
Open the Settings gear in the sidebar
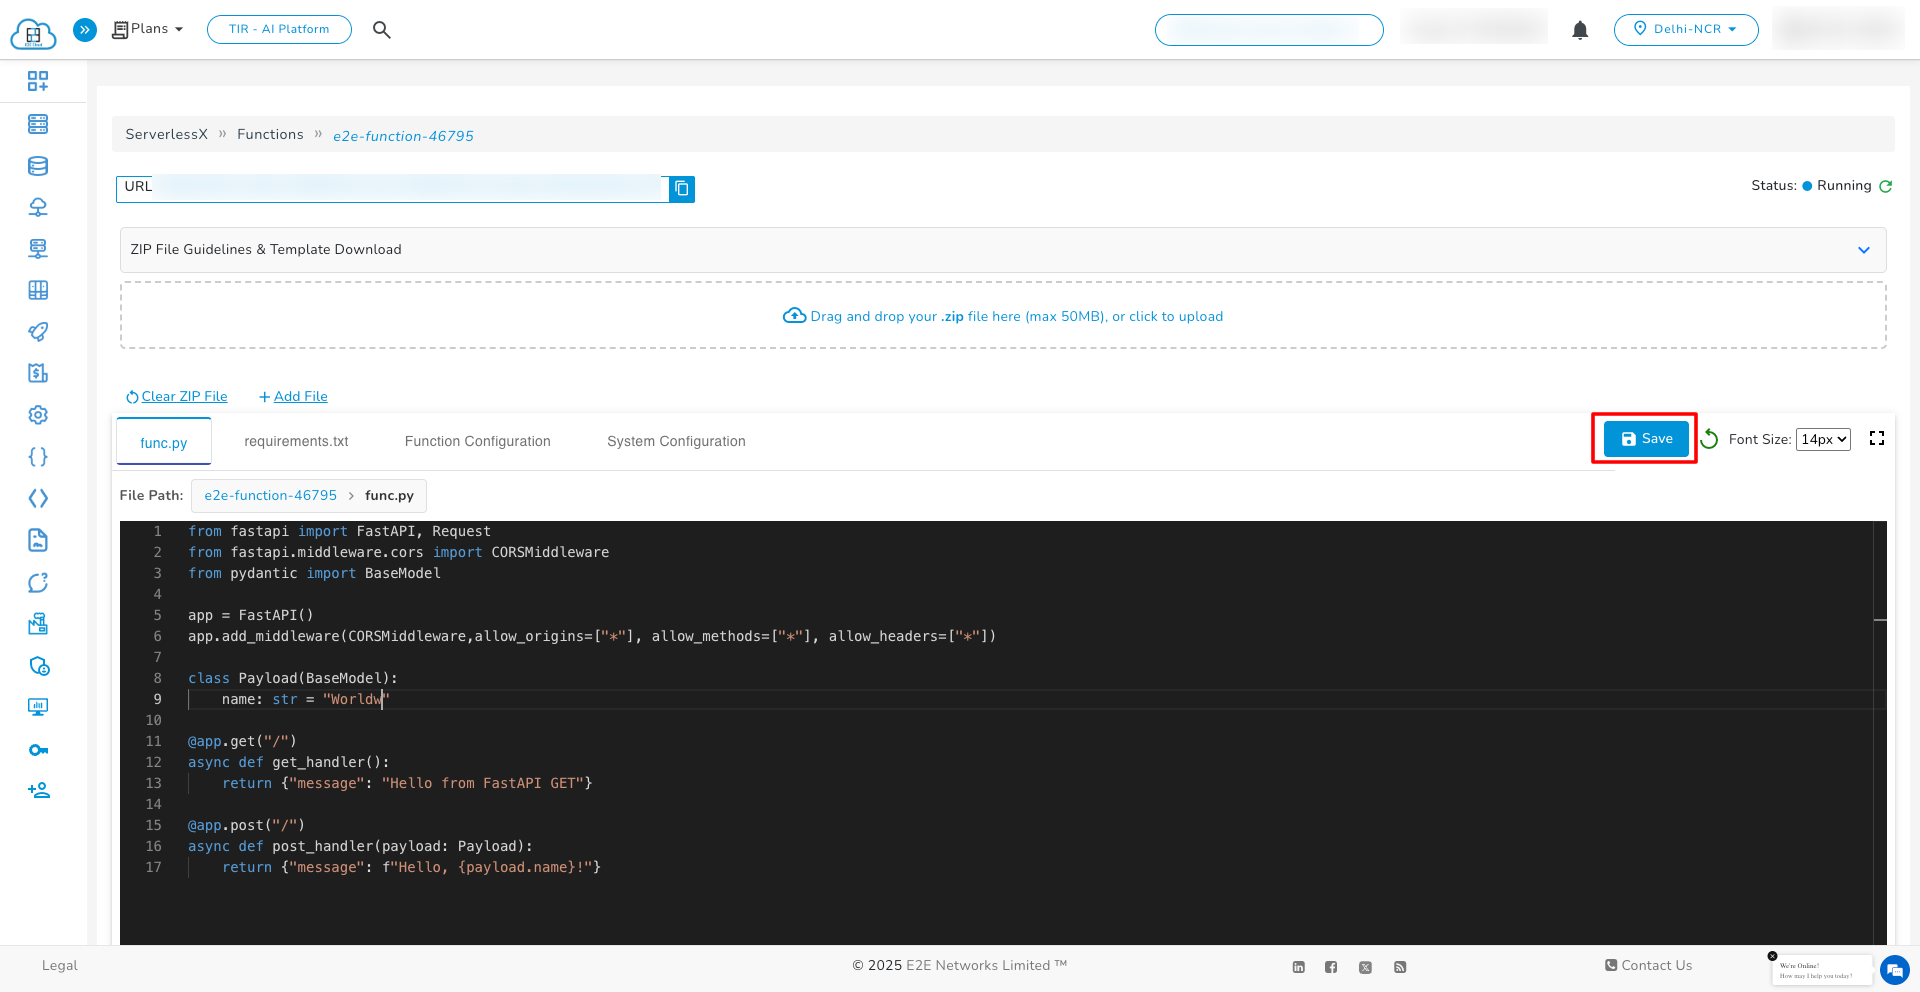tap(37, 414)
